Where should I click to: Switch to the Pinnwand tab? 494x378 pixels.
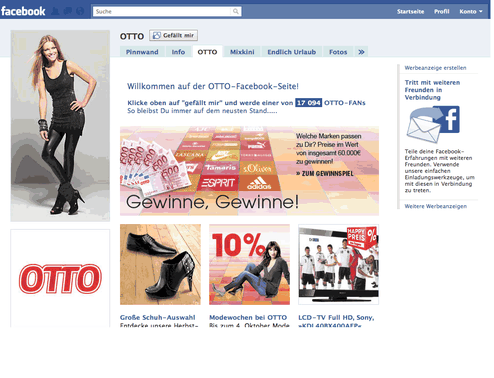point(142,52)
